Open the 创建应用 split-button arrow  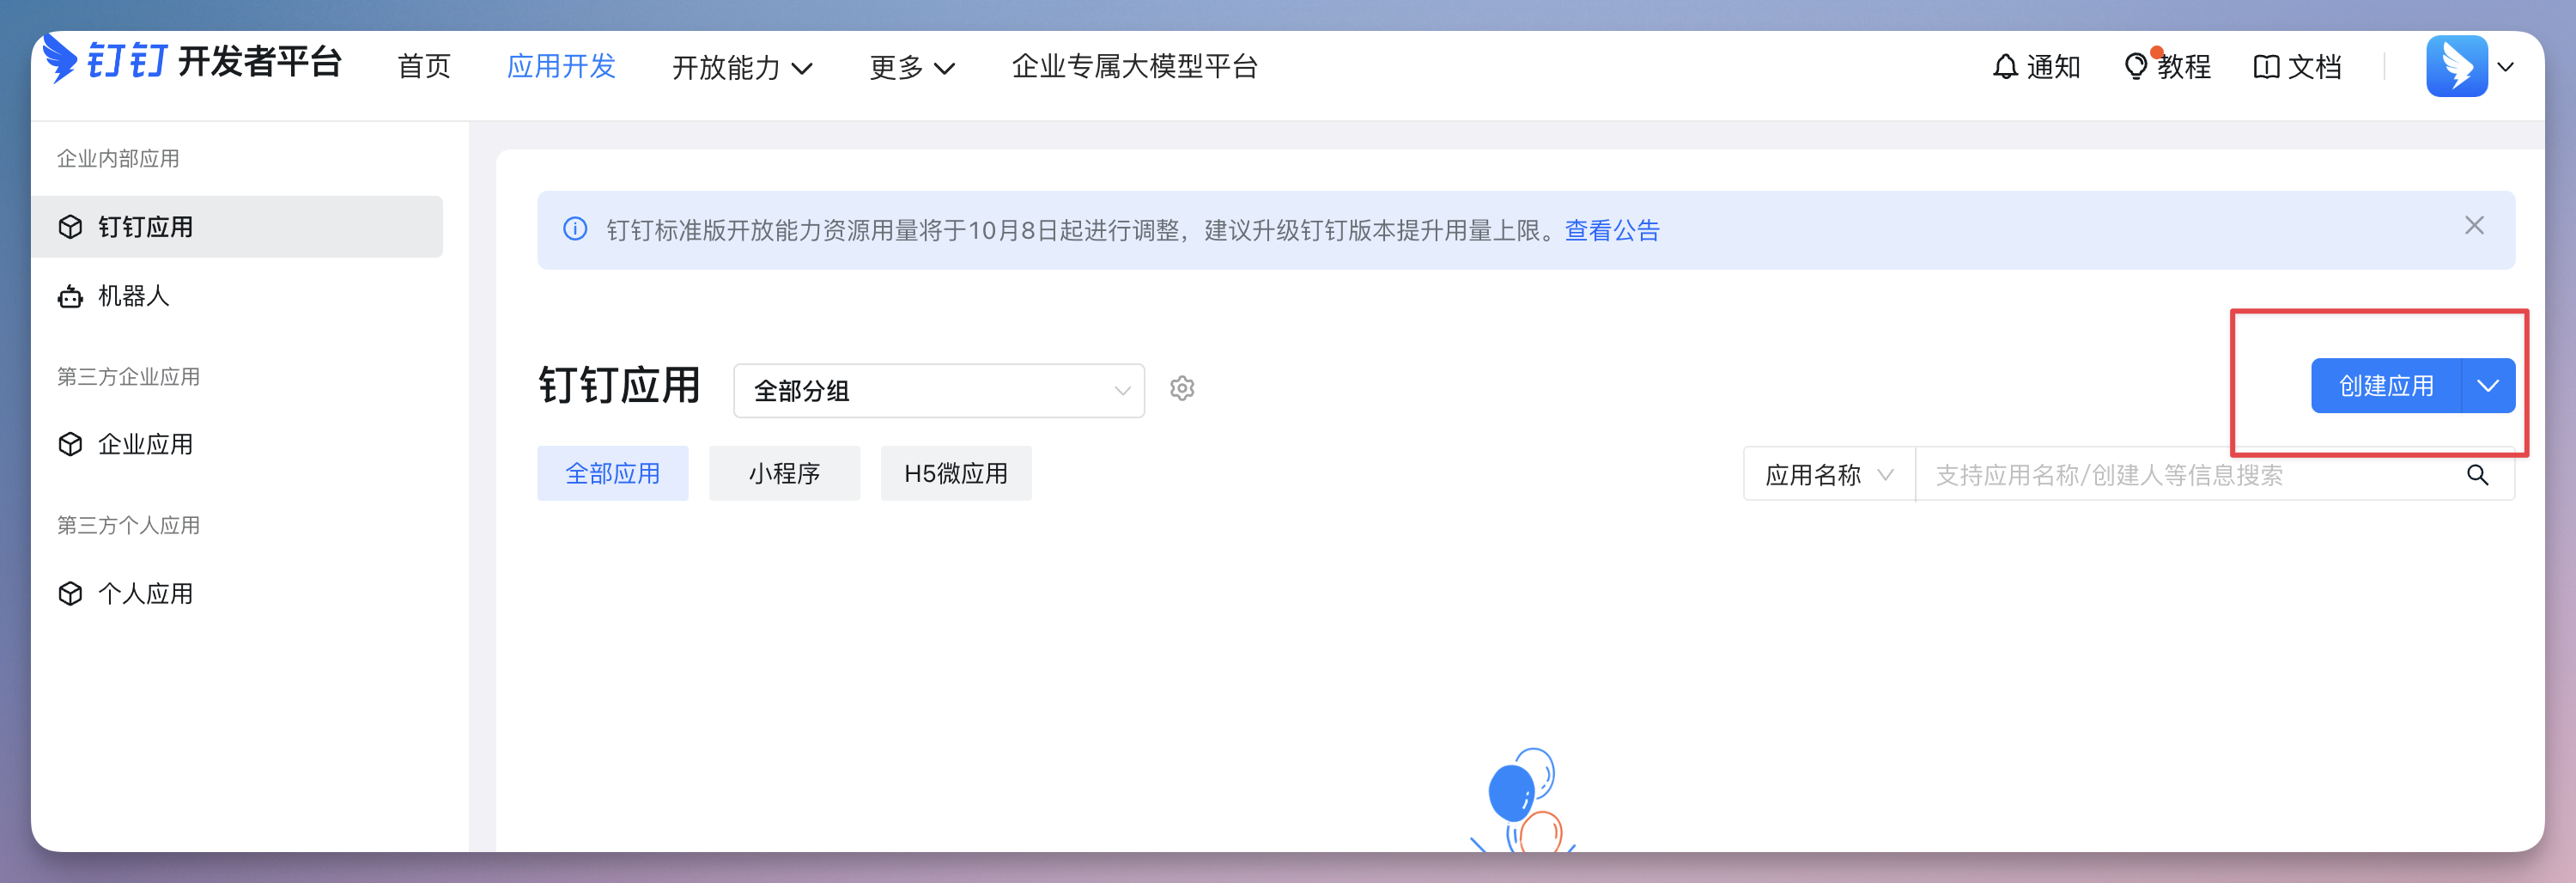[2488, 386]
